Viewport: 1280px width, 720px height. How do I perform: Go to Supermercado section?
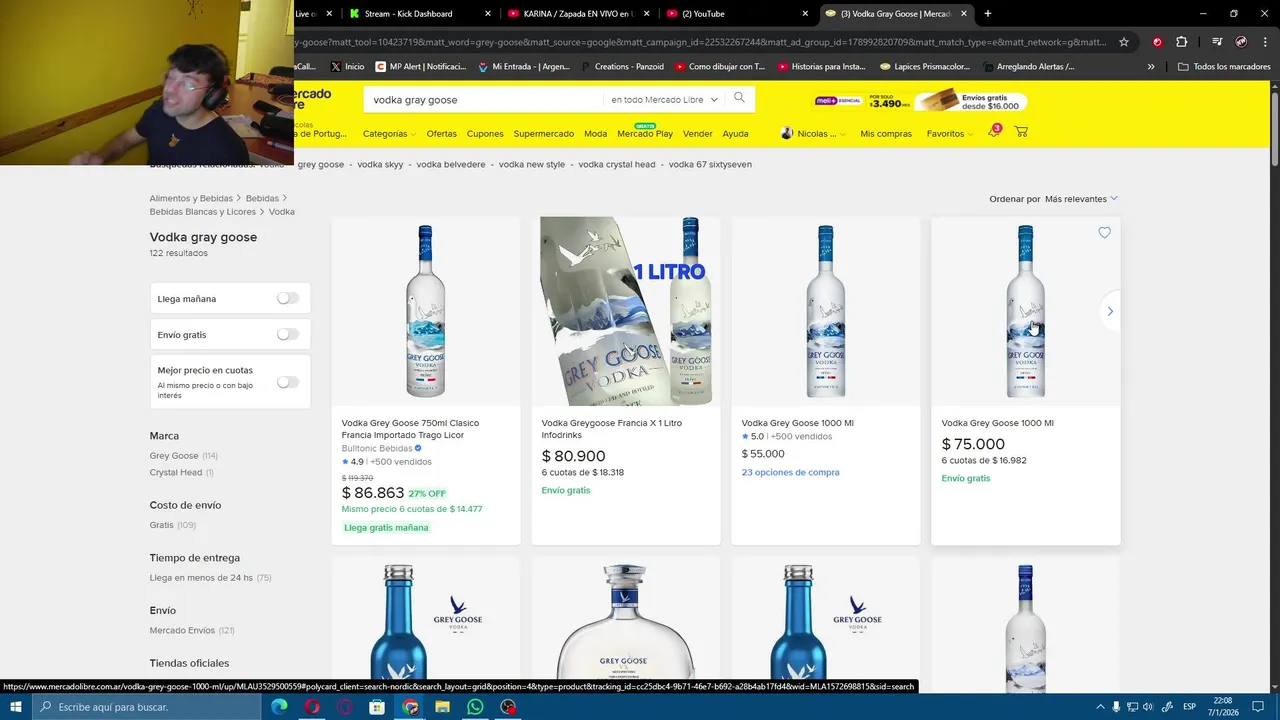point(544,134)
